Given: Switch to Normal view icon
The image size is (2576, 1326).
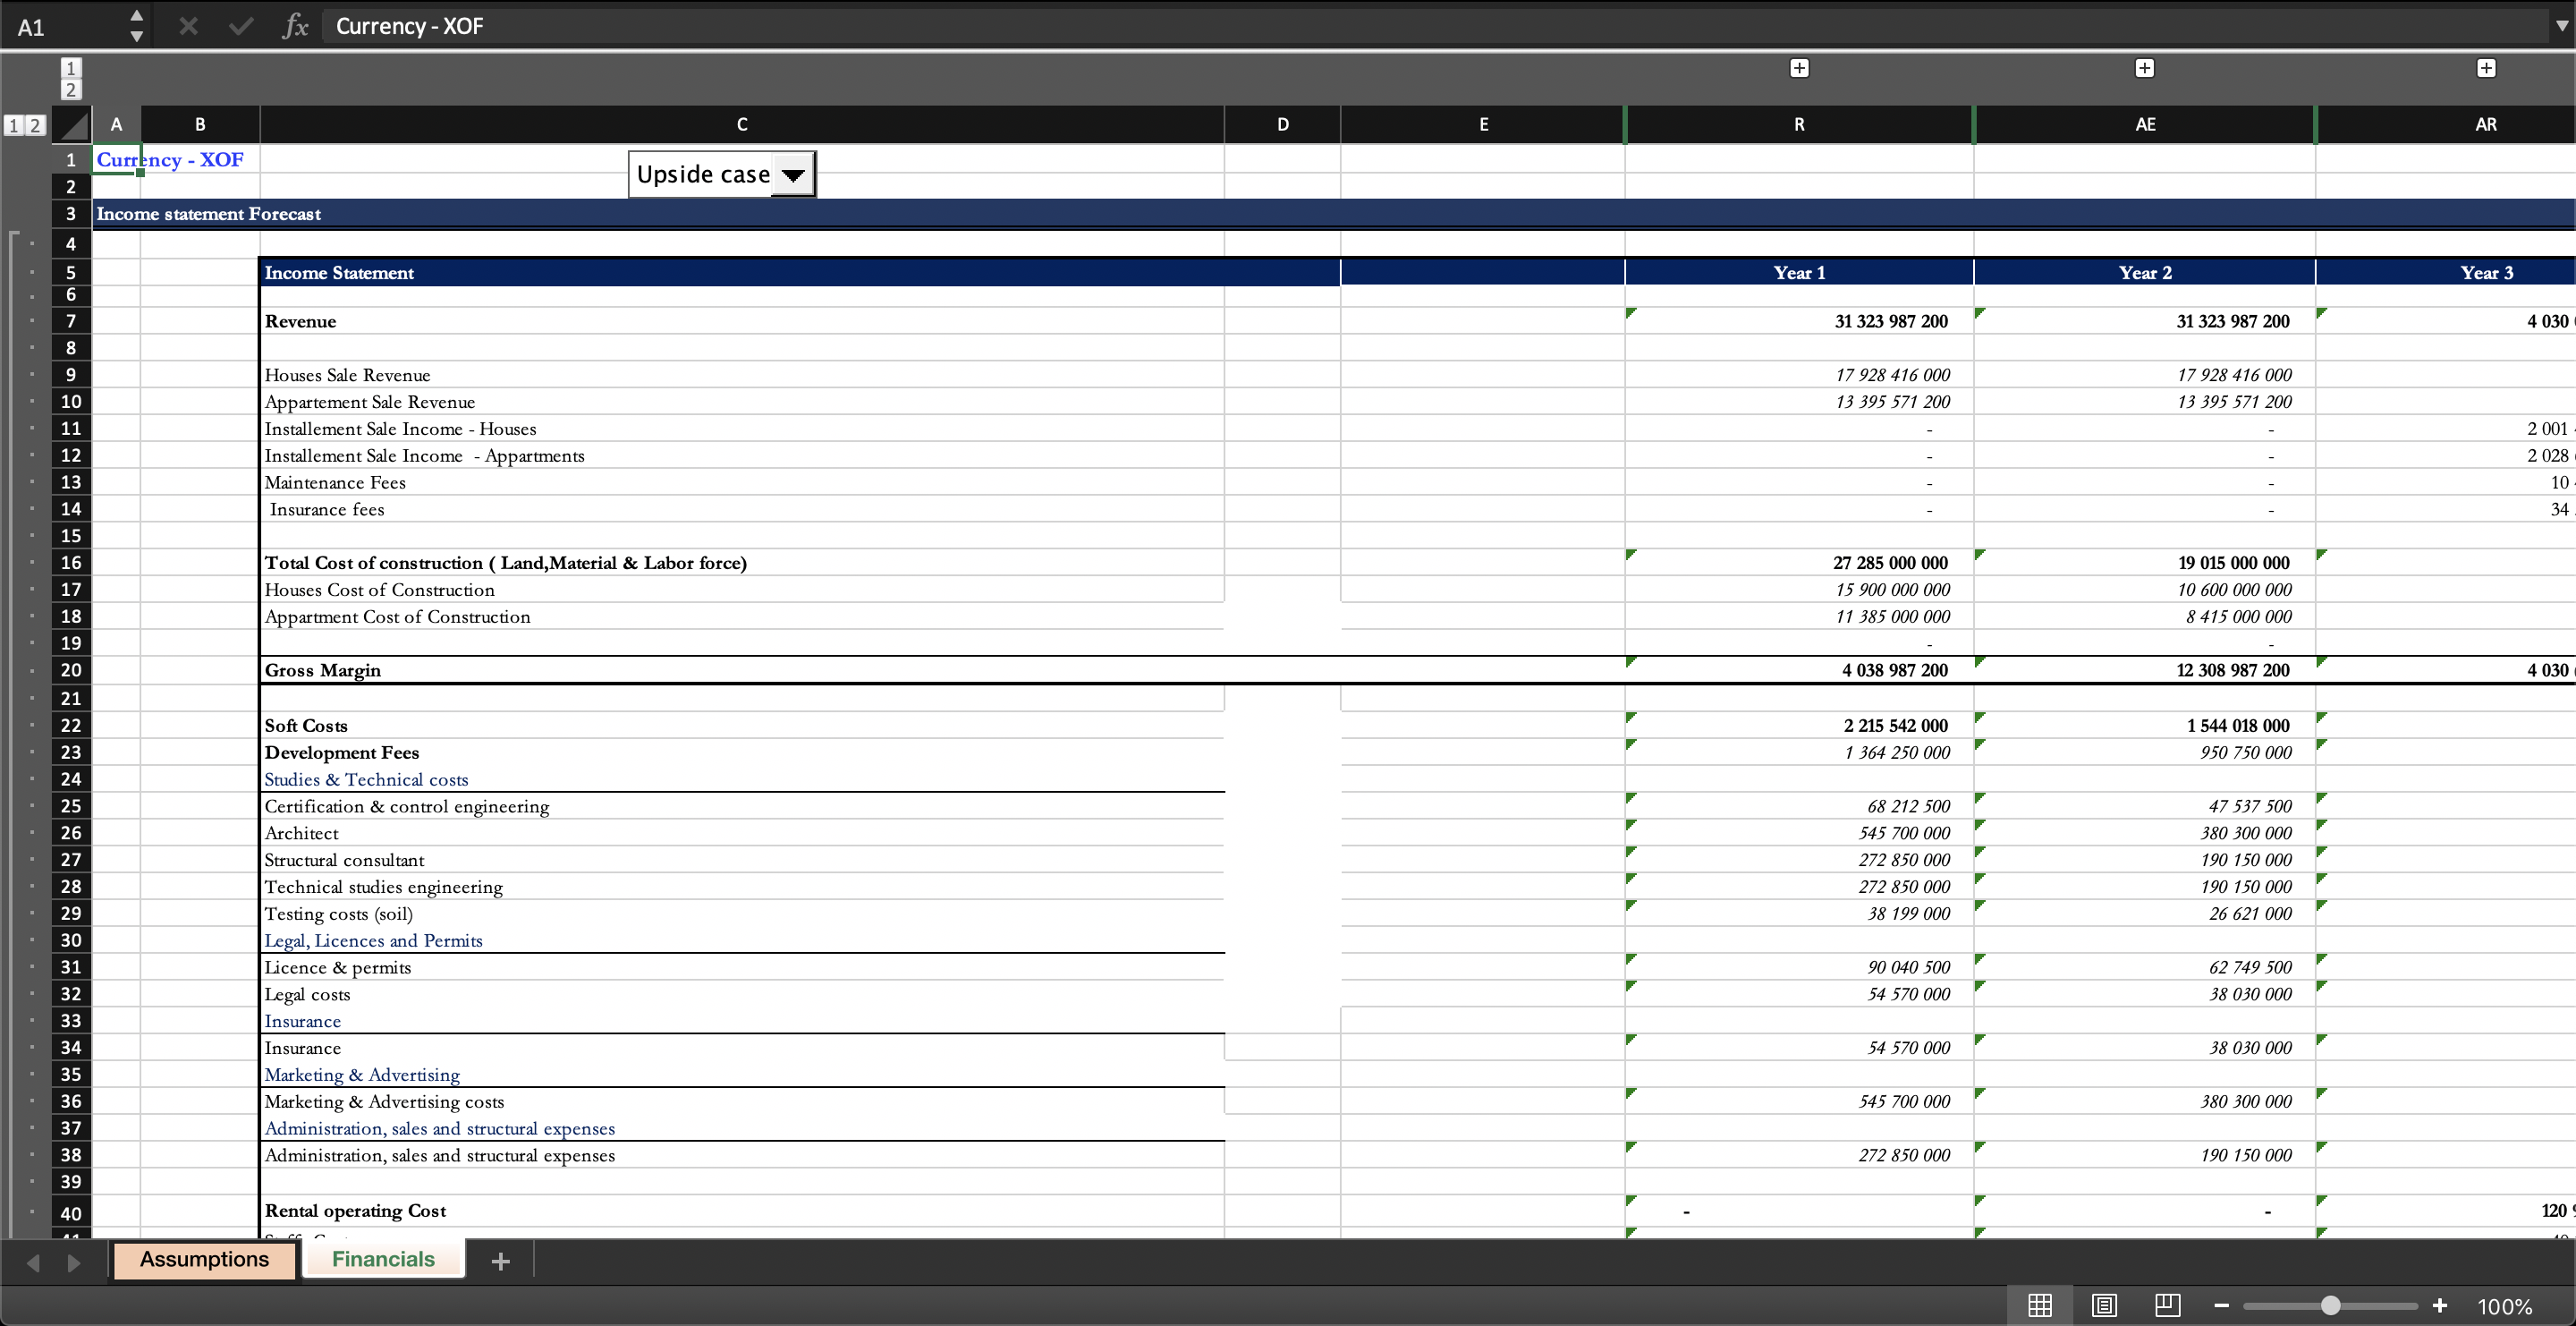Looking at the screenshot, I should pyautogui.click(x=2040, y=1305).
